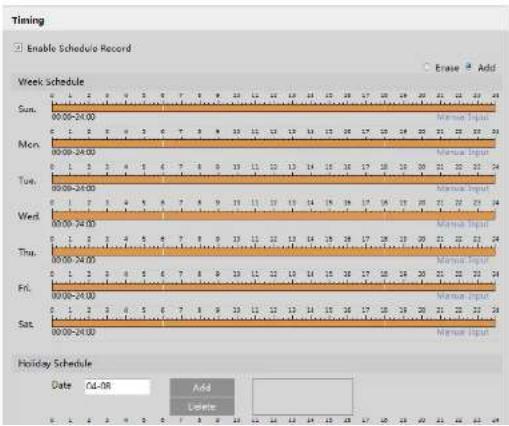Screen dimensions: 509x426
Task: Click the Wednesday schedule timeline bar
Action: pos(274,215)
